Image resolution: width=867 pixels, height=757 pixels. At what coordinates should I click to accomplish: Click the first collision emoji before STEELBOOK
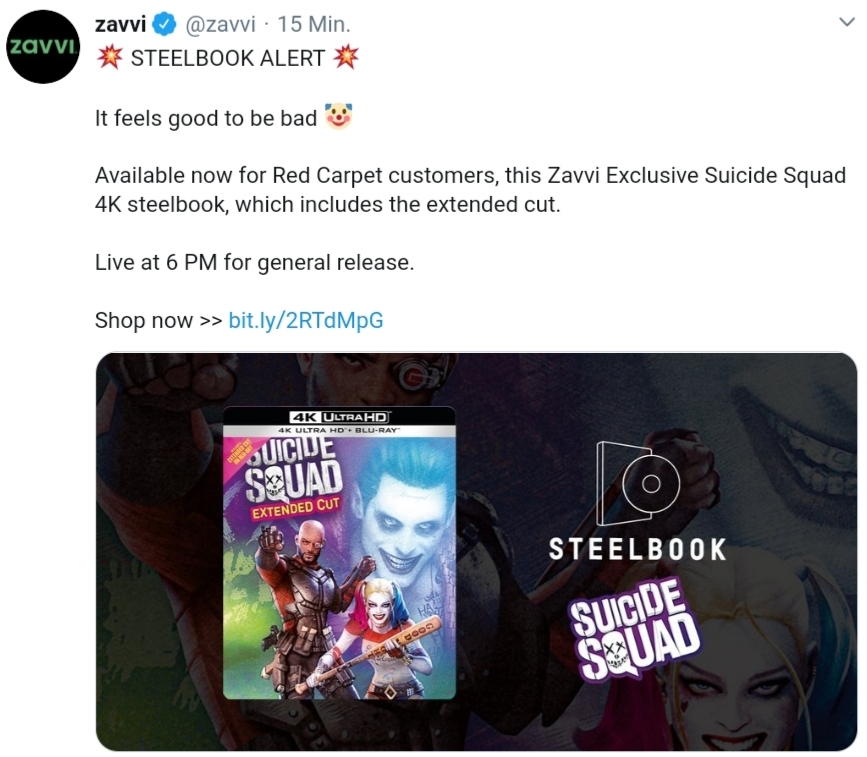(x=110, y=58)
